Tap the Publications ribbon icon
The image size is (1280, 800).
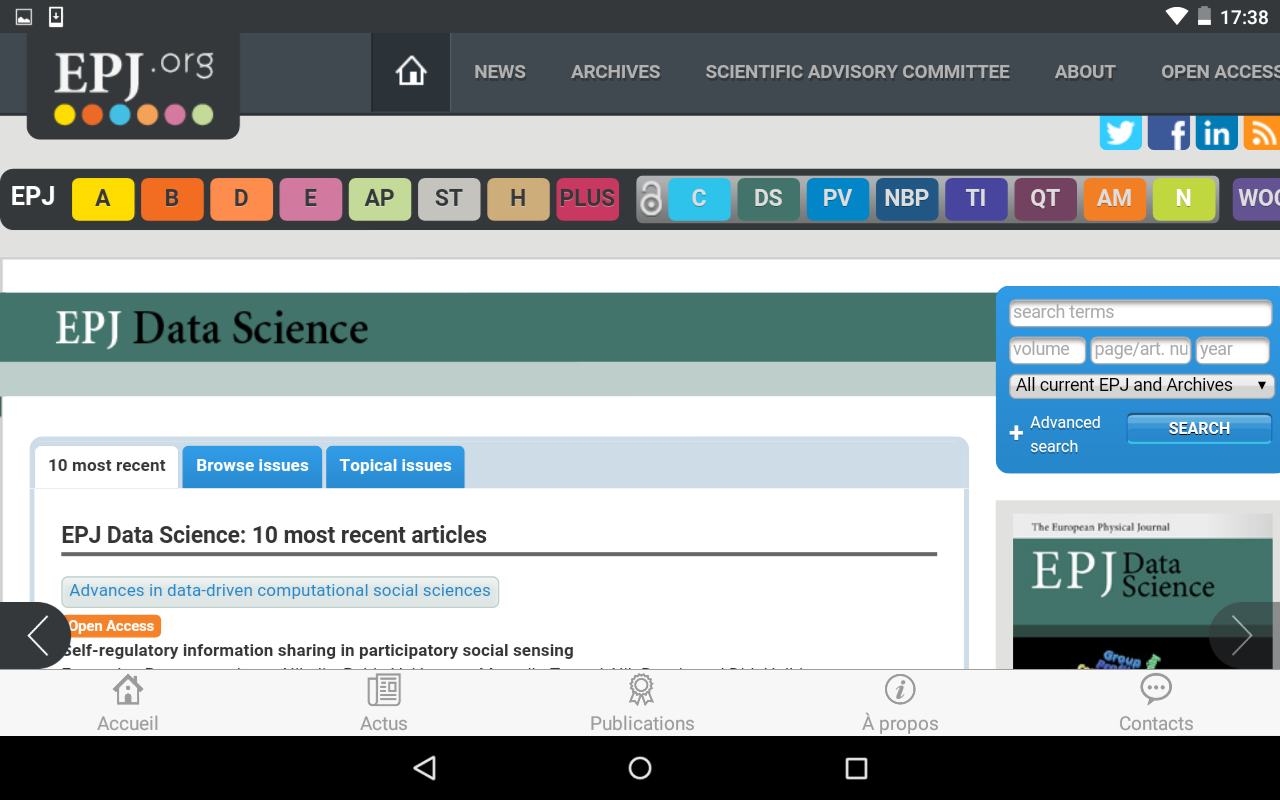tap(641, 690)
